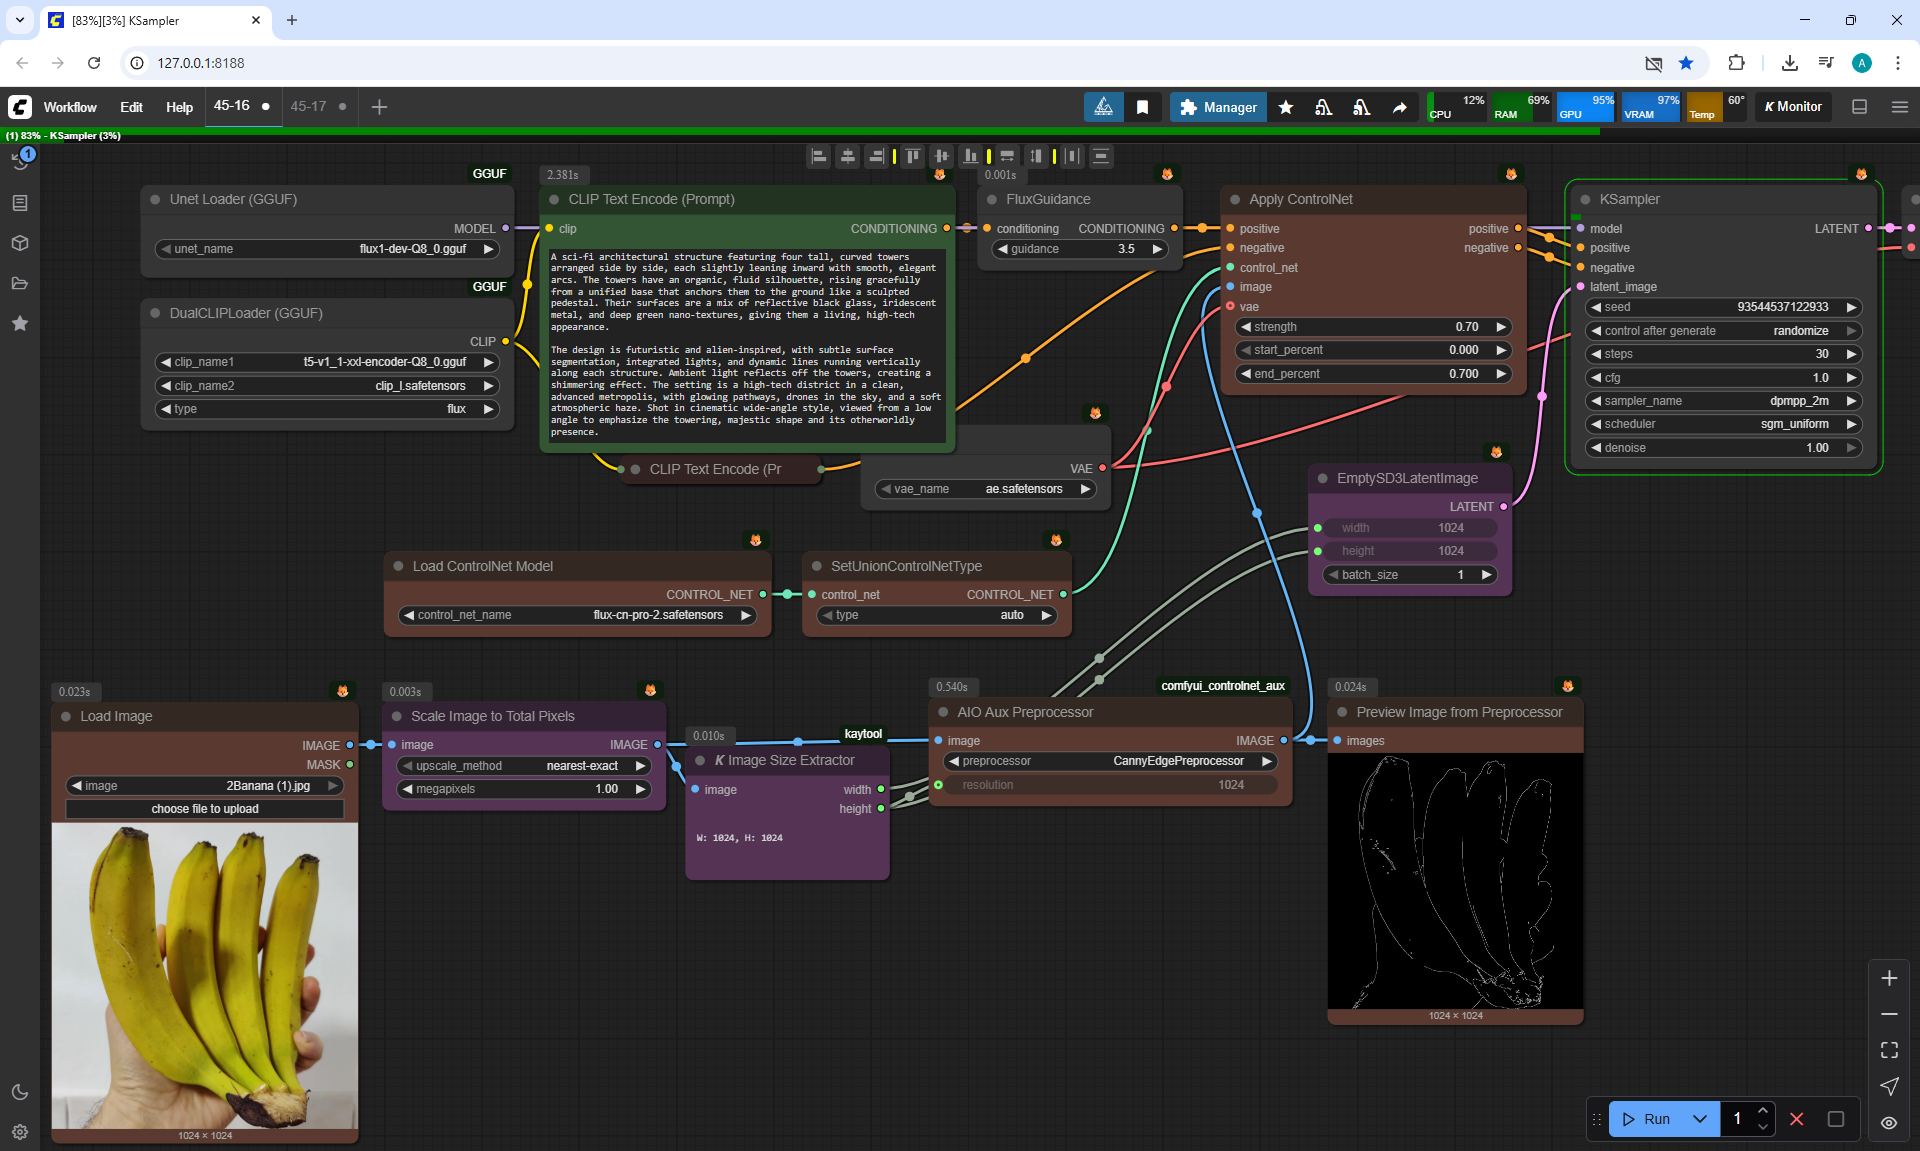Adjust the ControlNet strength 0.70 slider

(x=1373, y=327)
